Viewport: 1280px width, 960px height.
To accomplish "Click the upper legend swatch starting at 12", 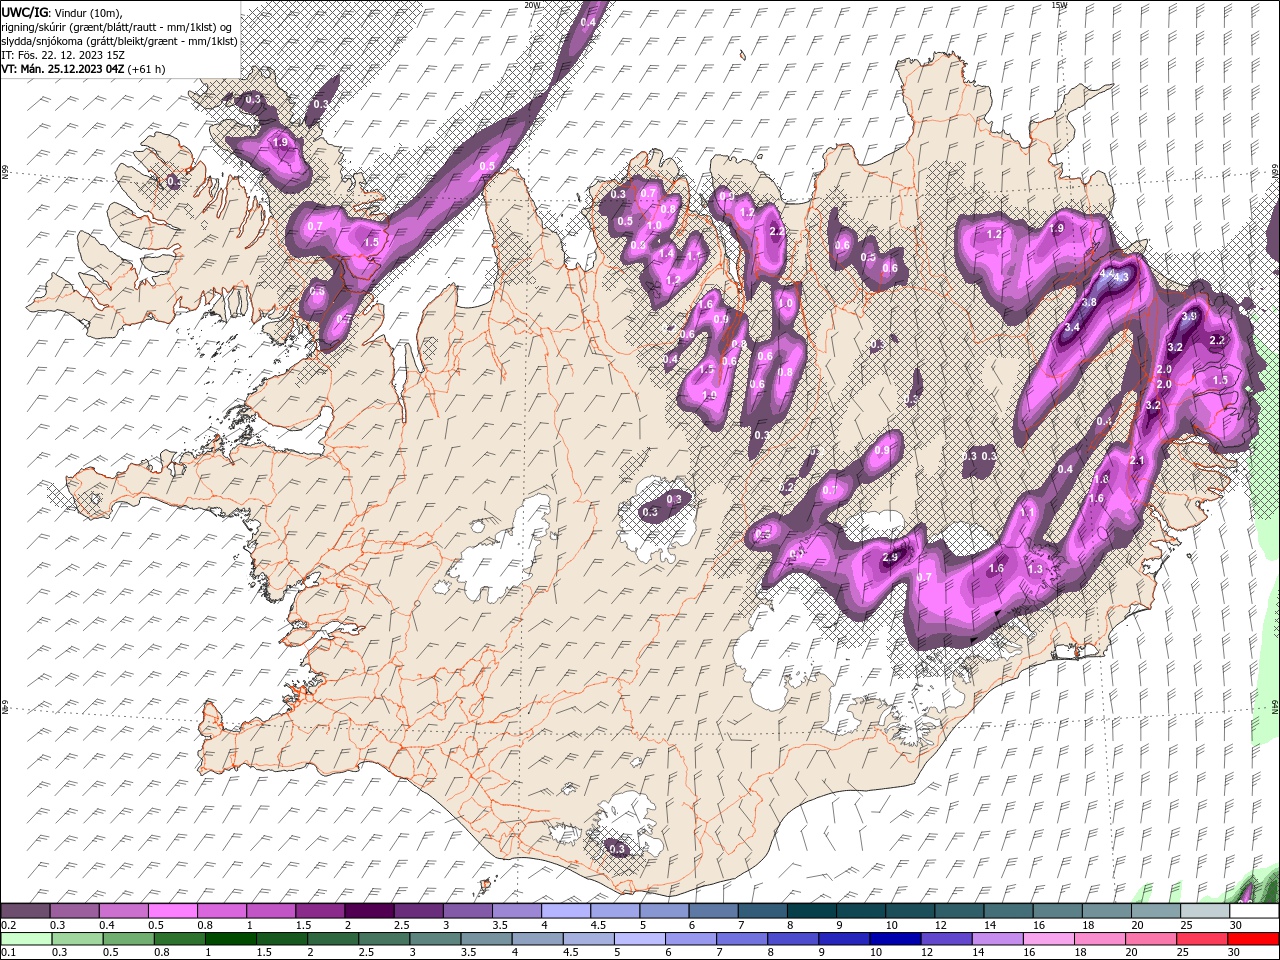I will [958, 911].
